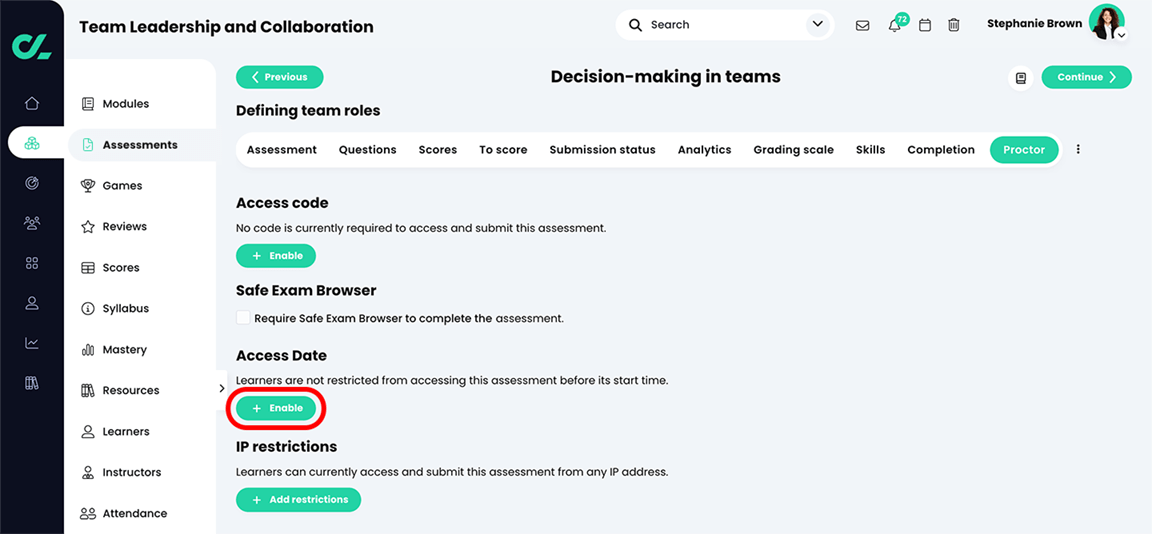This screenshot has height=534, width=1152.
Task: Go to Previous section
Action: click(279, 77)
